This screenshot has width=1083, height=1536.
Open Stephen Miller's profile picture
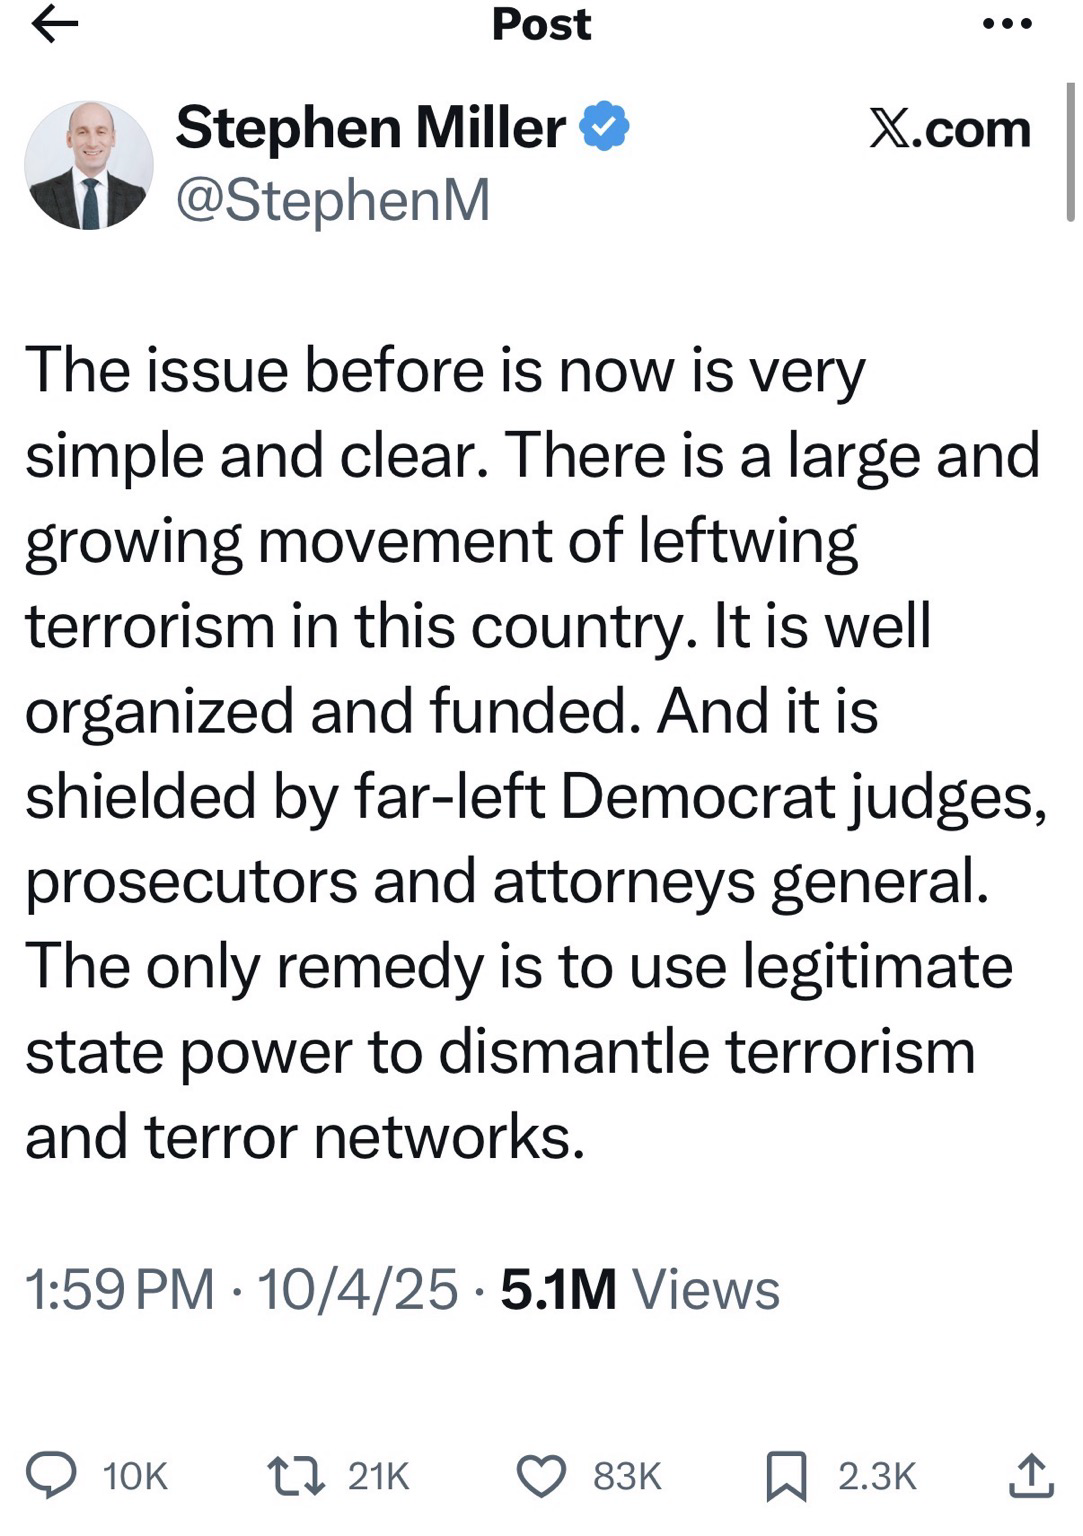89,165
